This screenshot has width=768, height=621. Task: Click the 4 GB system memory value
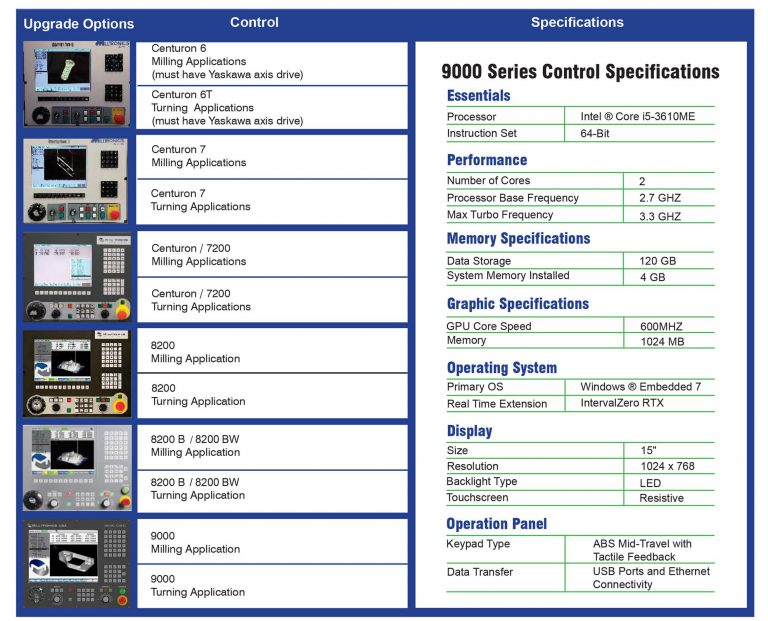point(652,277)
